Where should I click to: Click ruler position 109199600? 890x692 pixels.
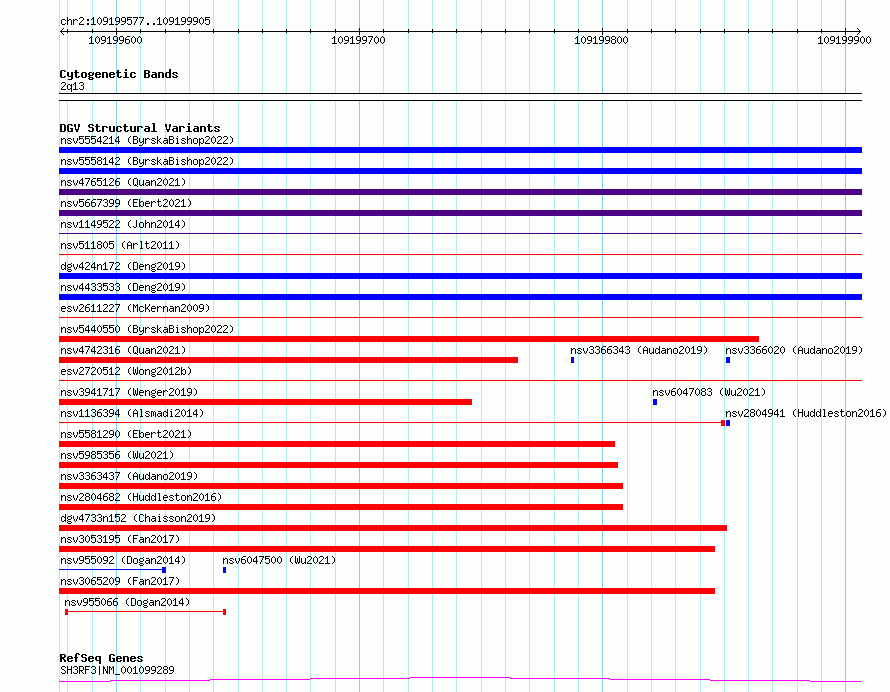[115, 40]
